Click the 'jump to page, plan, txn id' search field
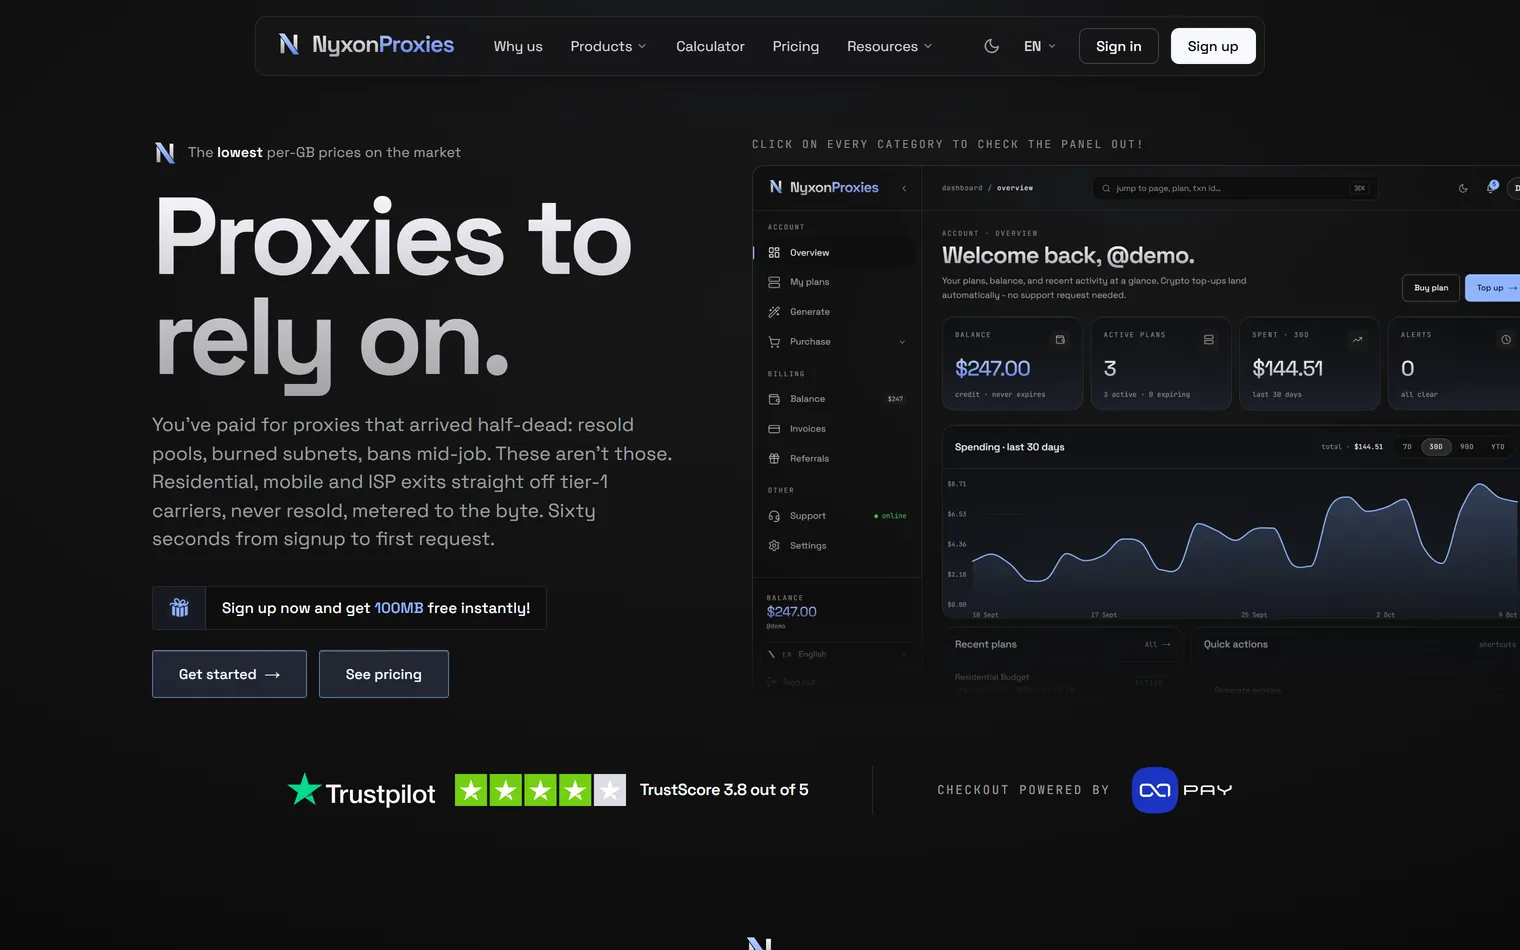 click(1235, 188)
